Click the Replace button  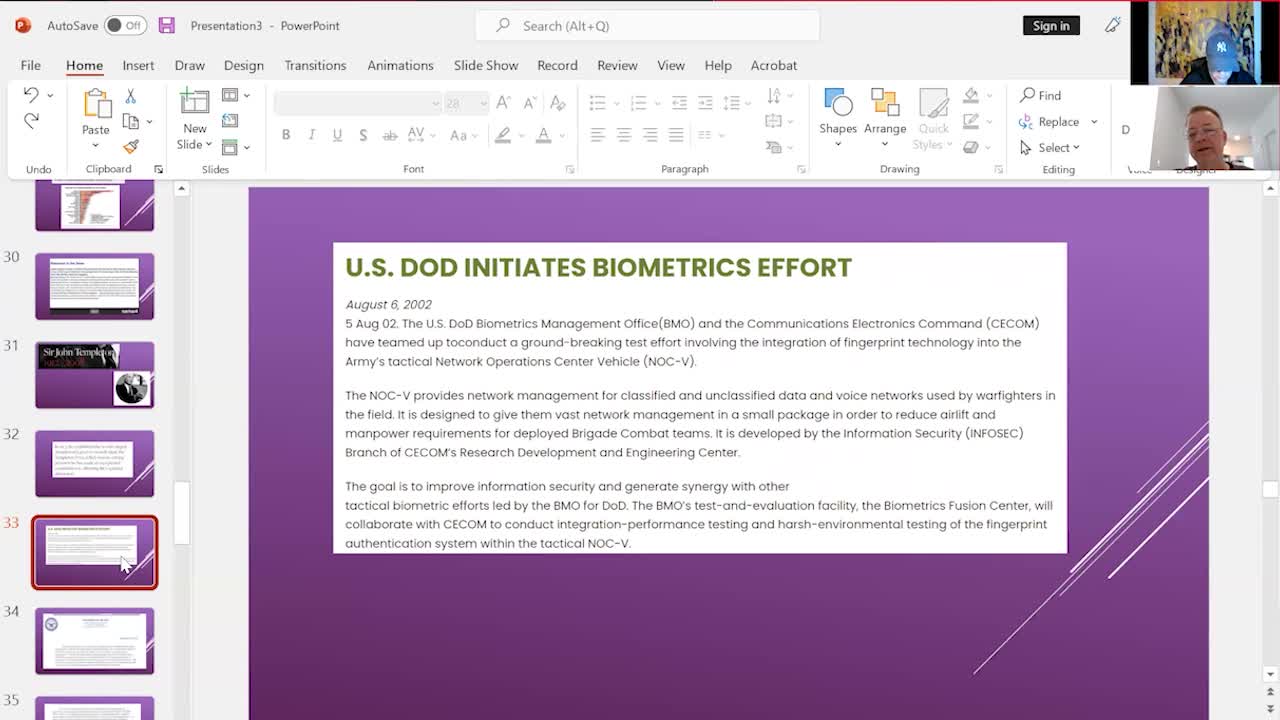click(x=1049, y=122)
